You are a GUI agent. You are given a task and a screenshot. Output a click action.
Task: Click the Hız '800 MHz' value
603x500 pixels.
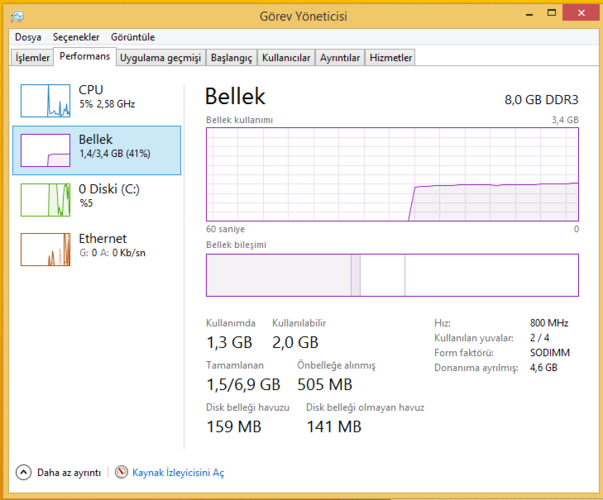[x=549, y=323]
